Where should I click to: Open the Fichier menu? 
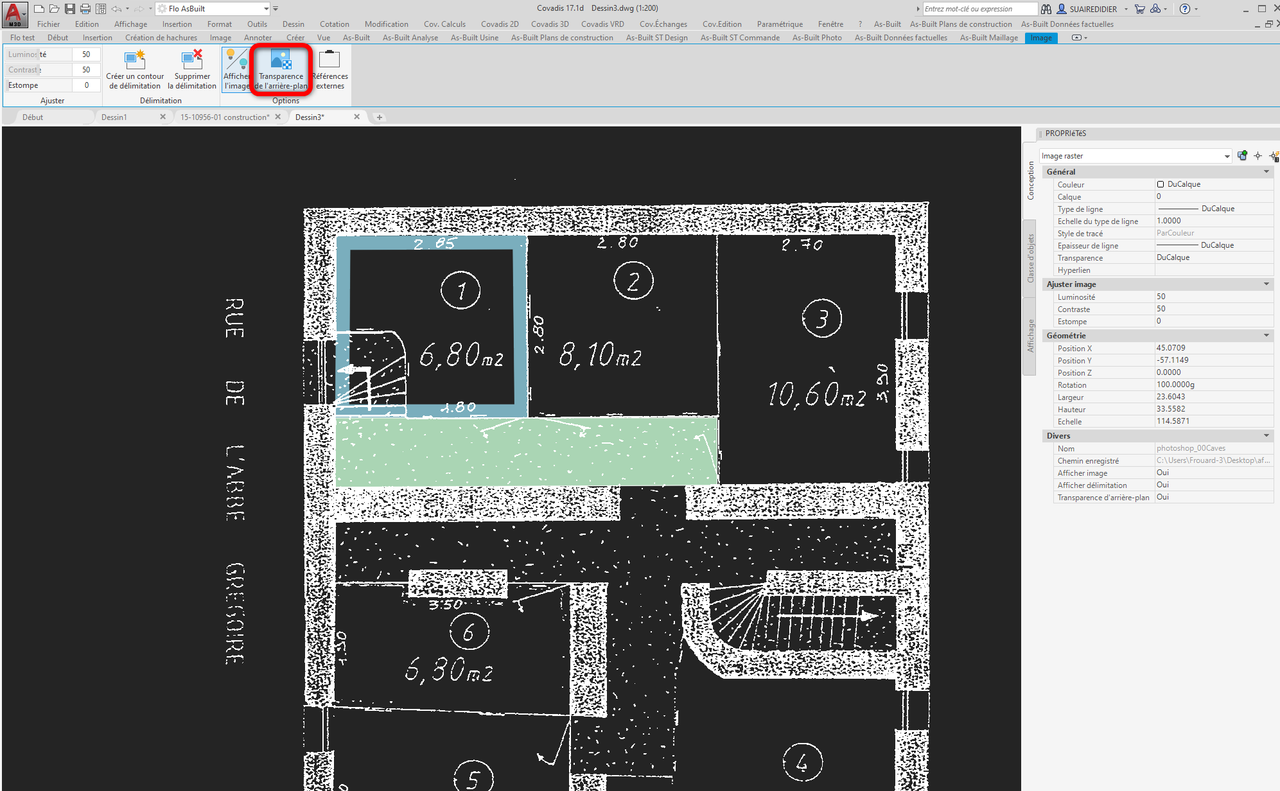point(49,24)
